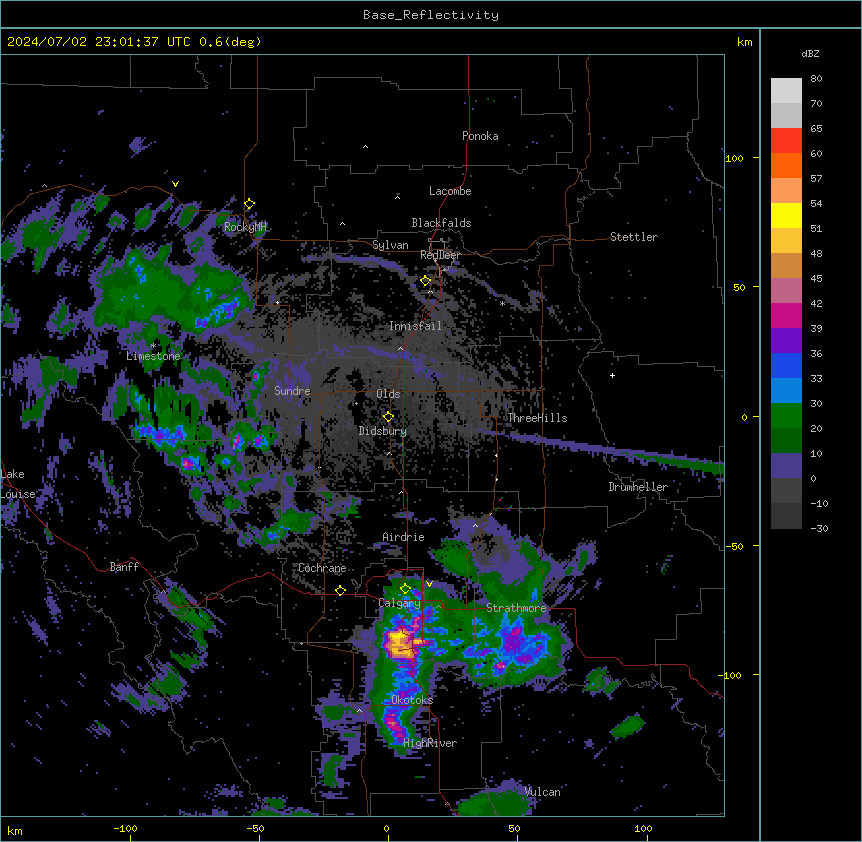The width and height of the screenshot is (862, 842).
Task: Select the Drumheller label
Action: click(638, 487)
